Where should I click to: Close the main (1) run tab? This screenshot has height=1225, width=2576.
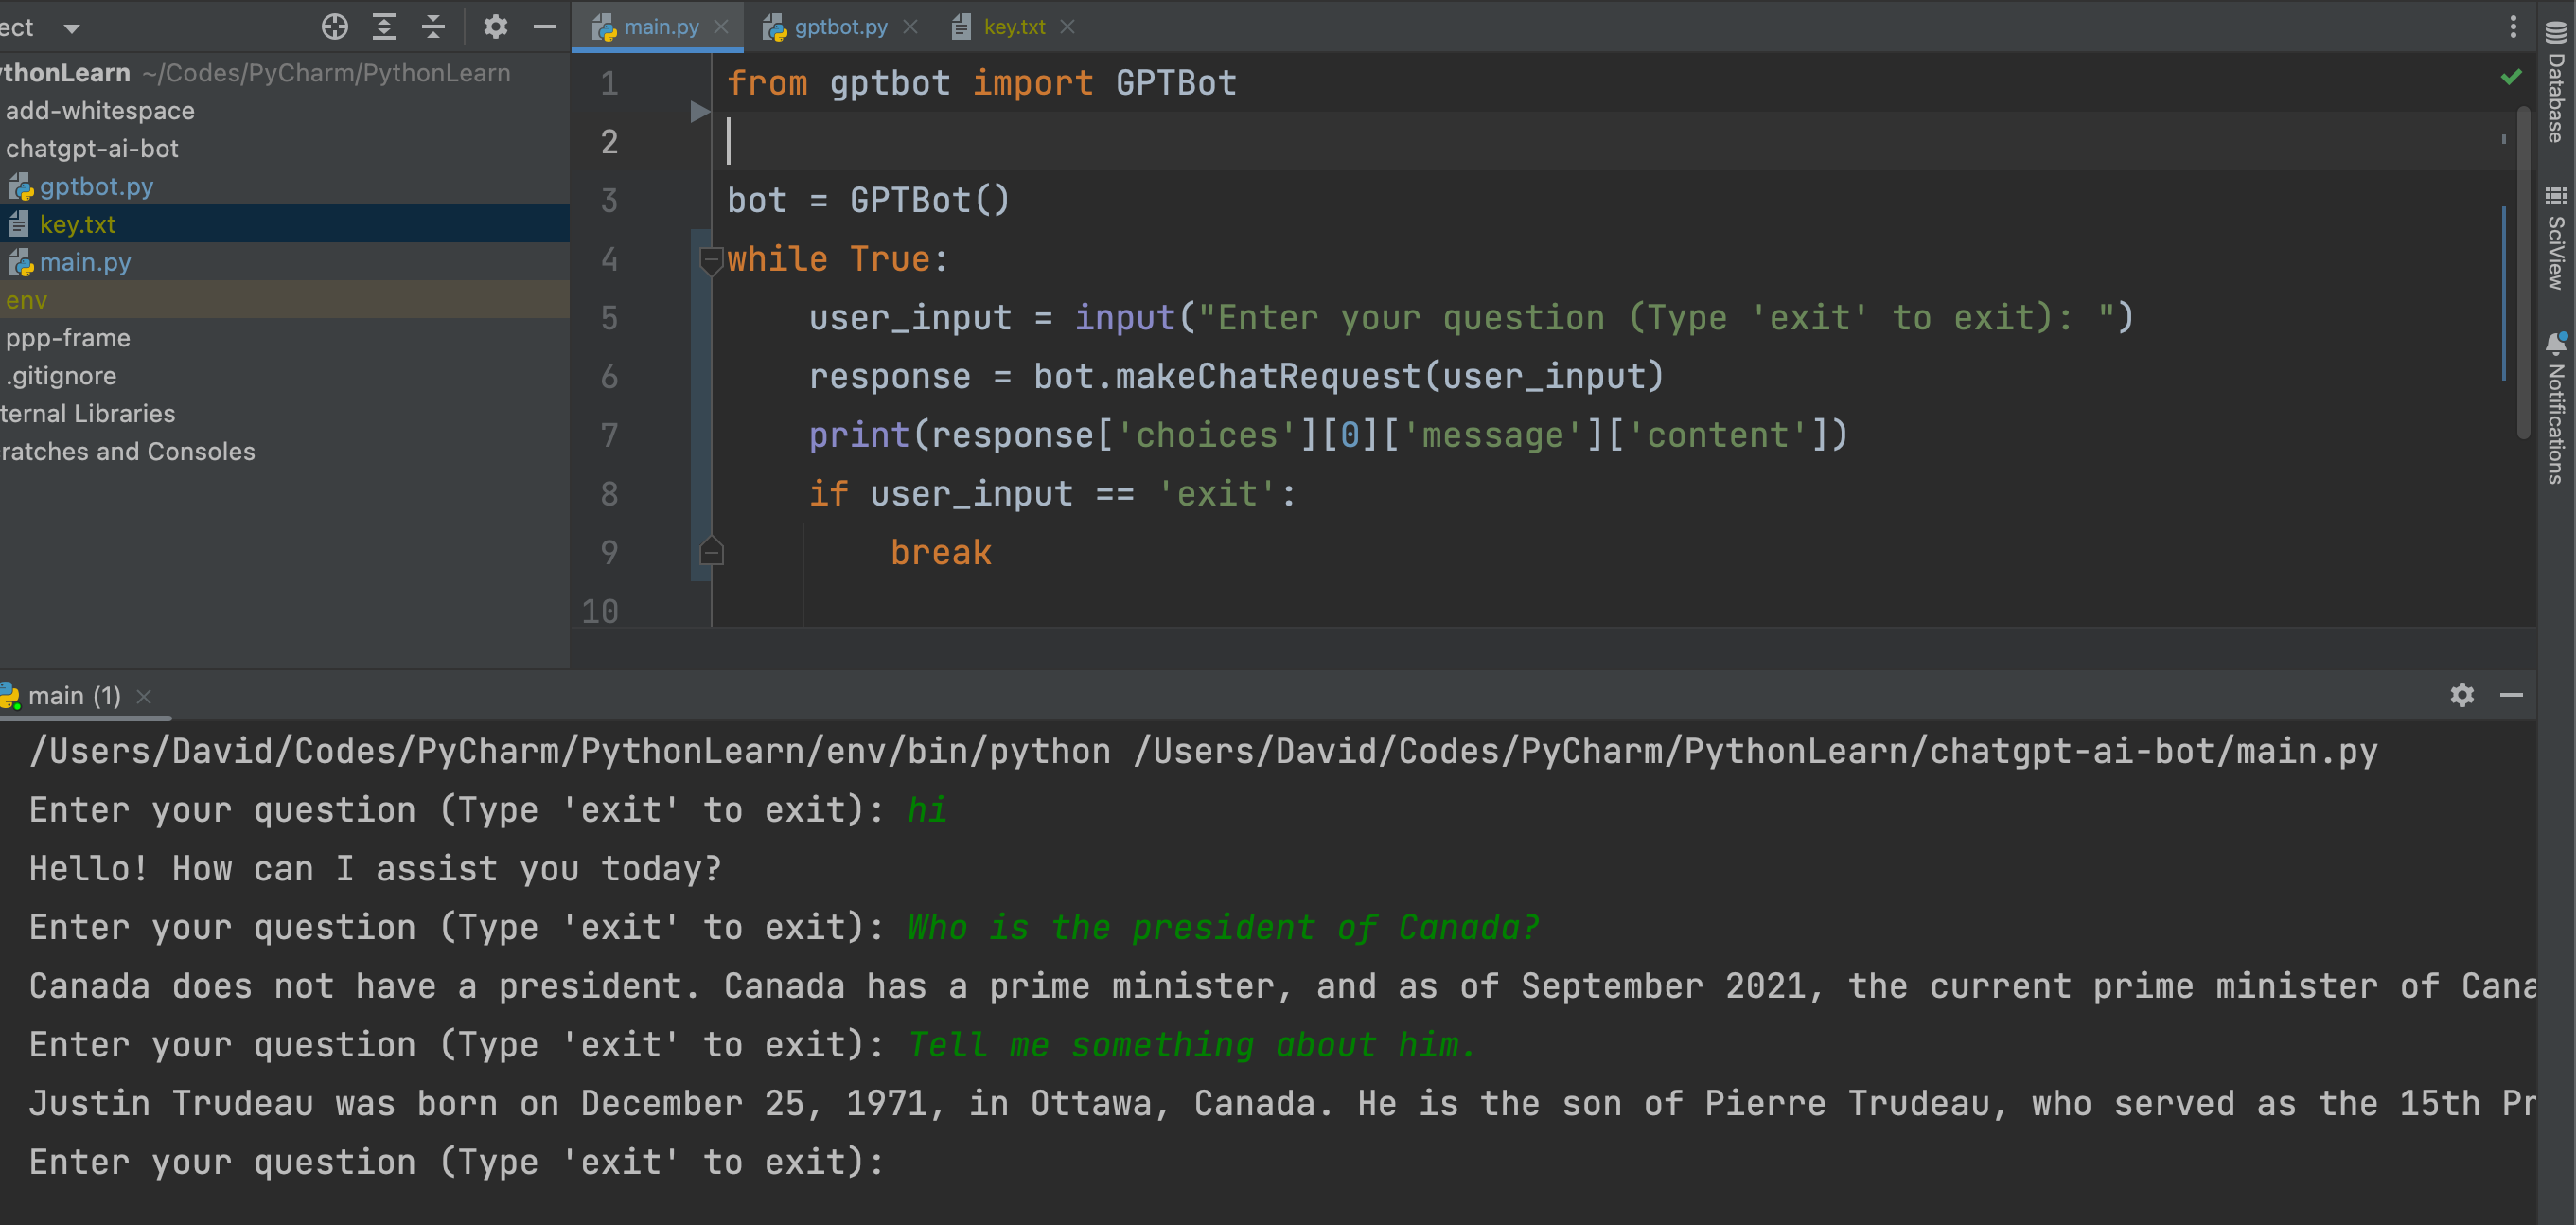[x=144, y=696]
